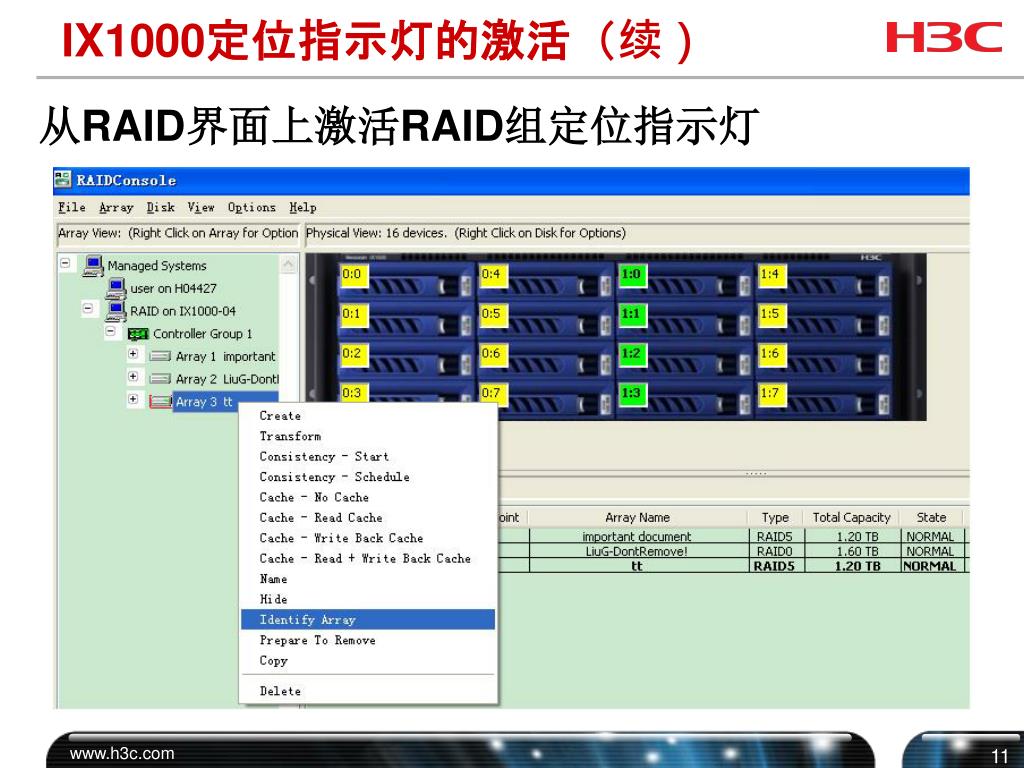Select disk slot 1:7 label
Image resolution: width=1024 pixels, height=768 pixels.
point(771,392)
